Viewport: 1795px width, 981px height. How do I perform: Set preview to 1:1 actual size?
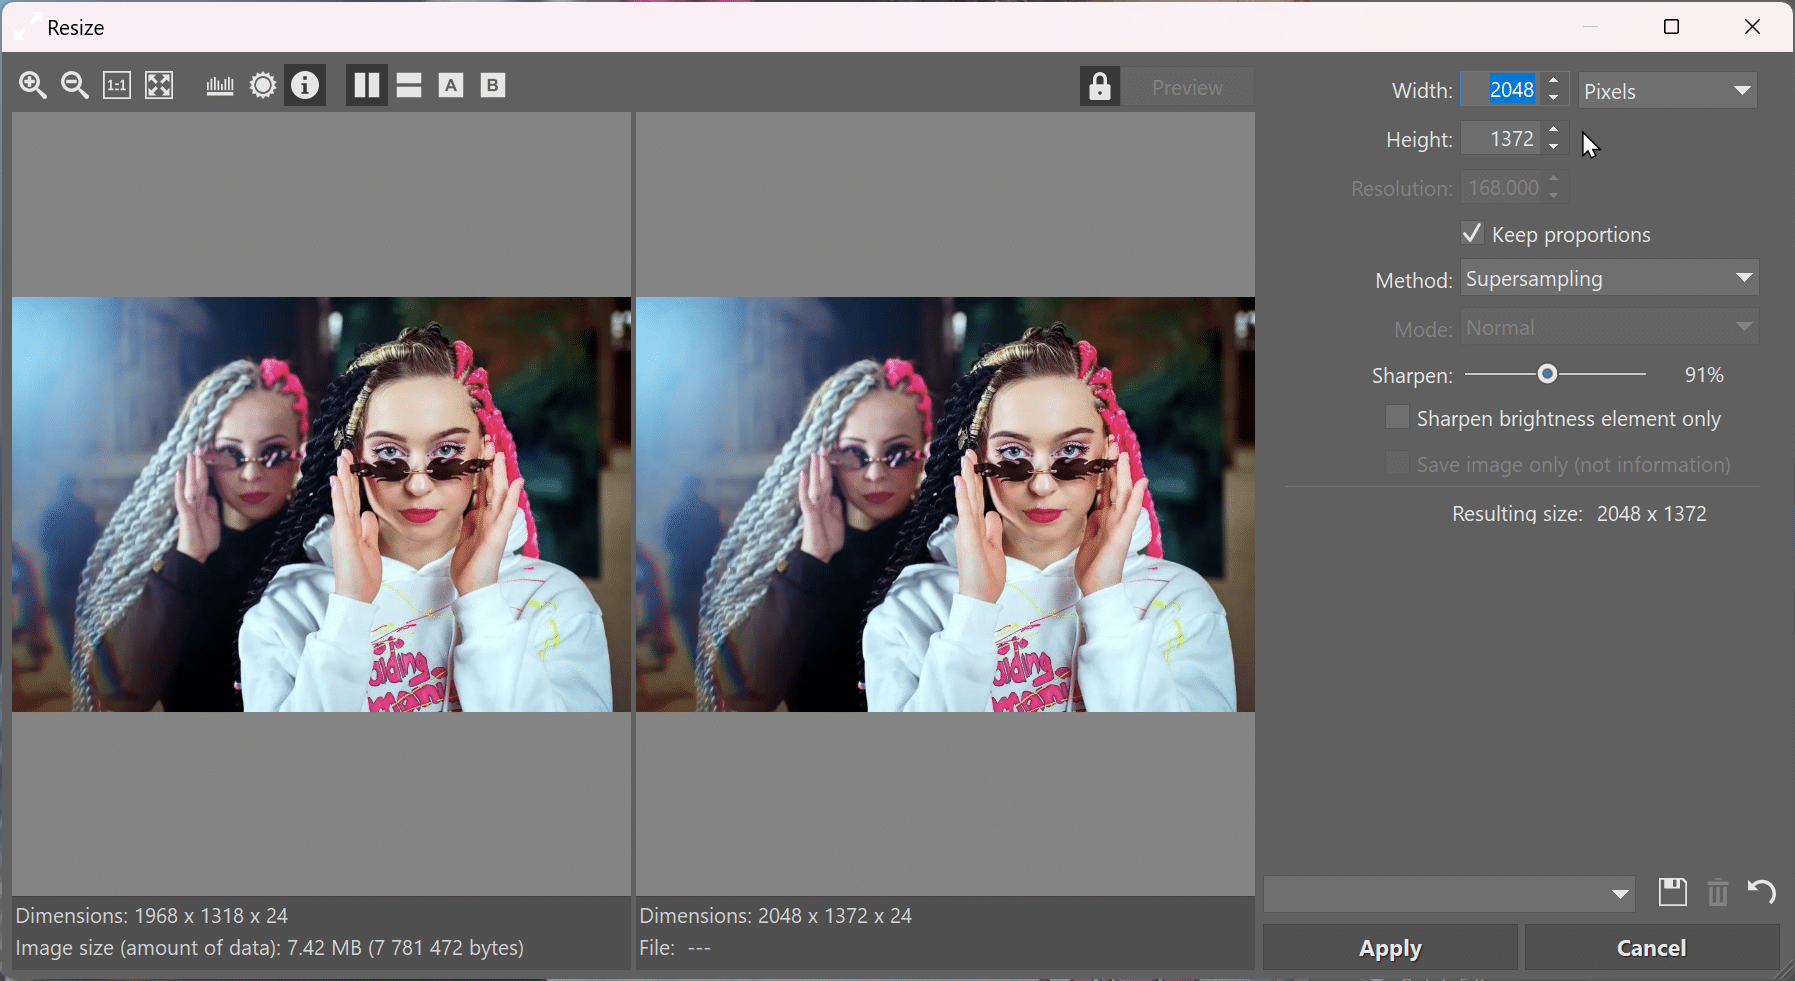[x=117, y=86]
